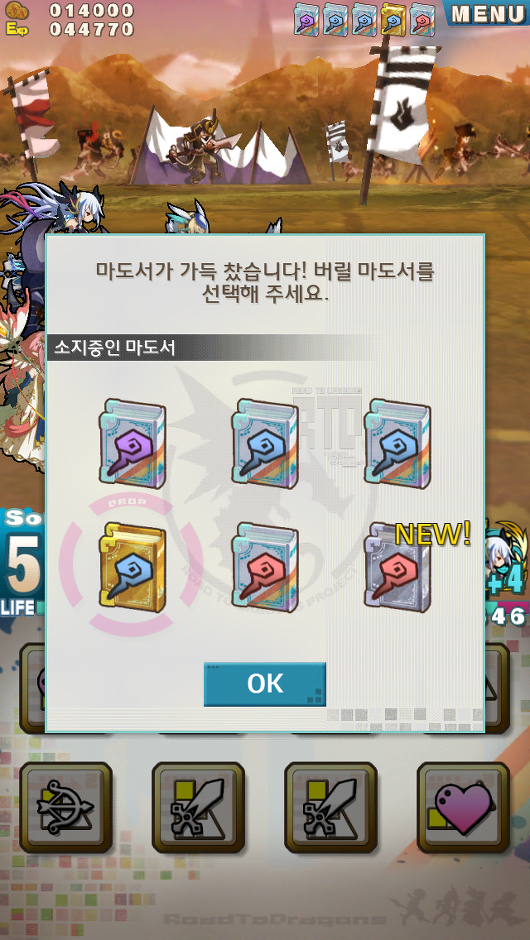Tap the horned warrior by the tent
The width and height of the screenshot is (530, 940).
pos(201,150)
